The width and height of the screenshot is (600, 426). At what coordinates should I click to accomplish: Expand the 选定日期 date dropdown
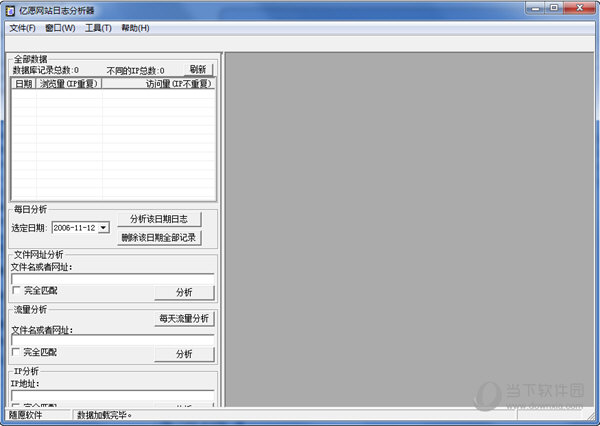pyautogui.click(x=103, y=228)
